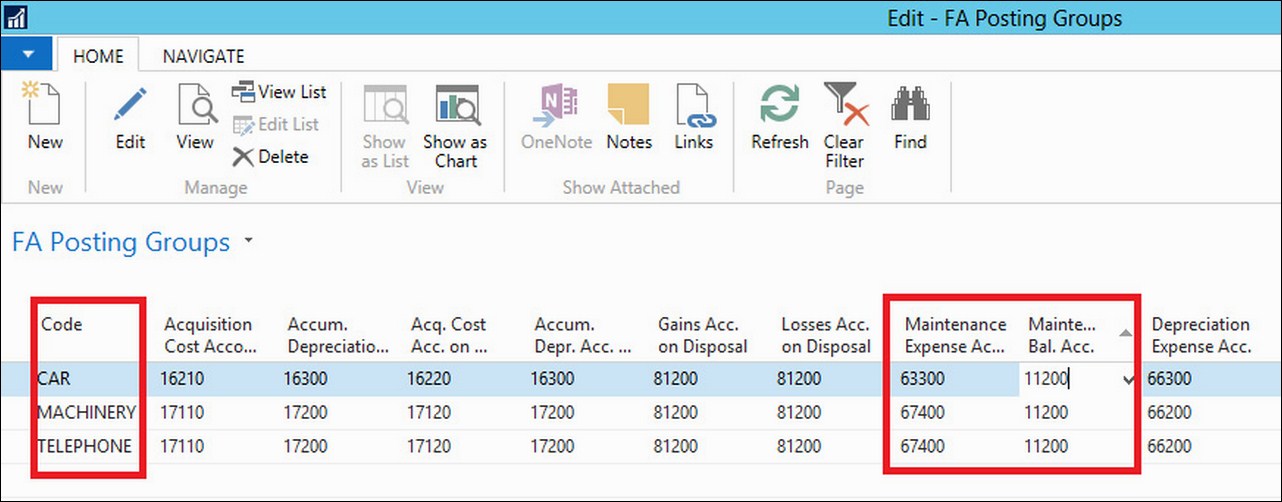The image size is (1282, 502).
Task: Click Edit List in Manage group
Action: point(275,124)
